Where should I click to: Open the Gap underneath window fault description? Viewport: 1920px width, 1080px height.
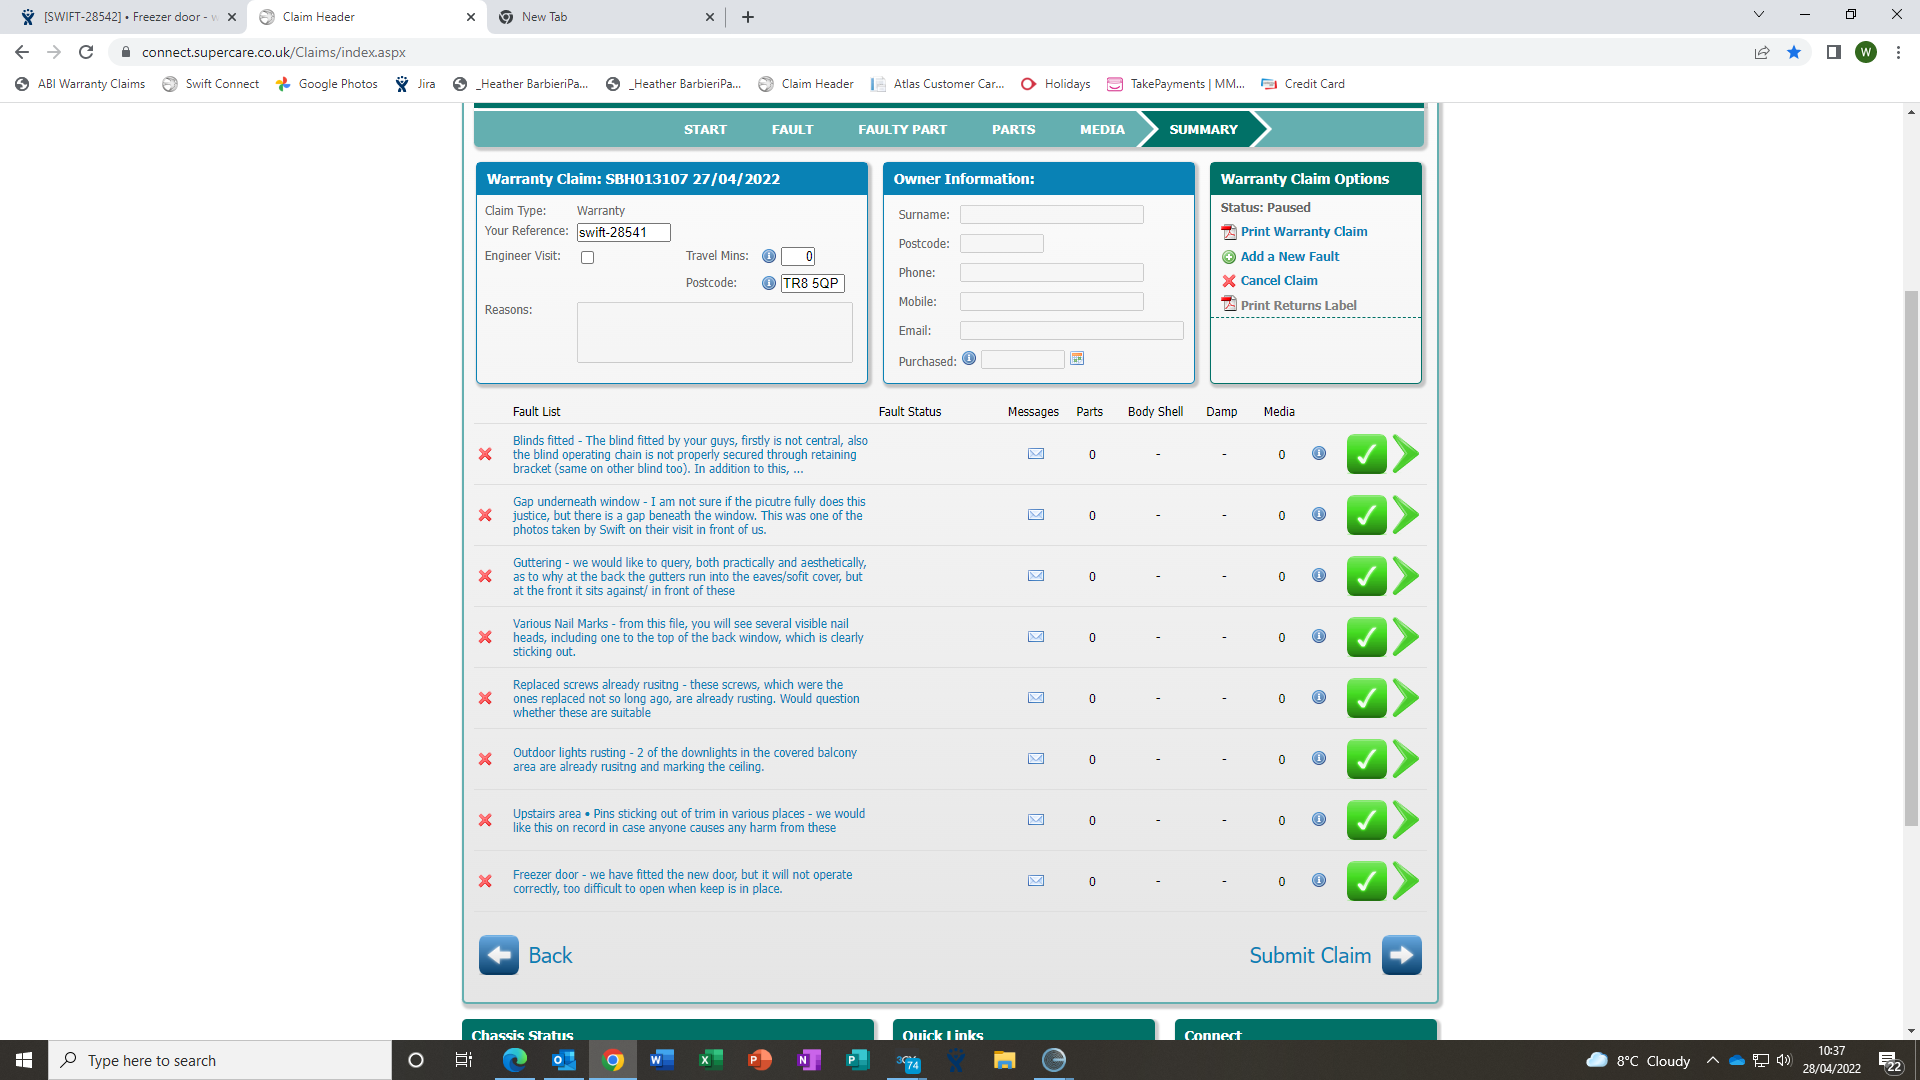(x=688, y=516)
